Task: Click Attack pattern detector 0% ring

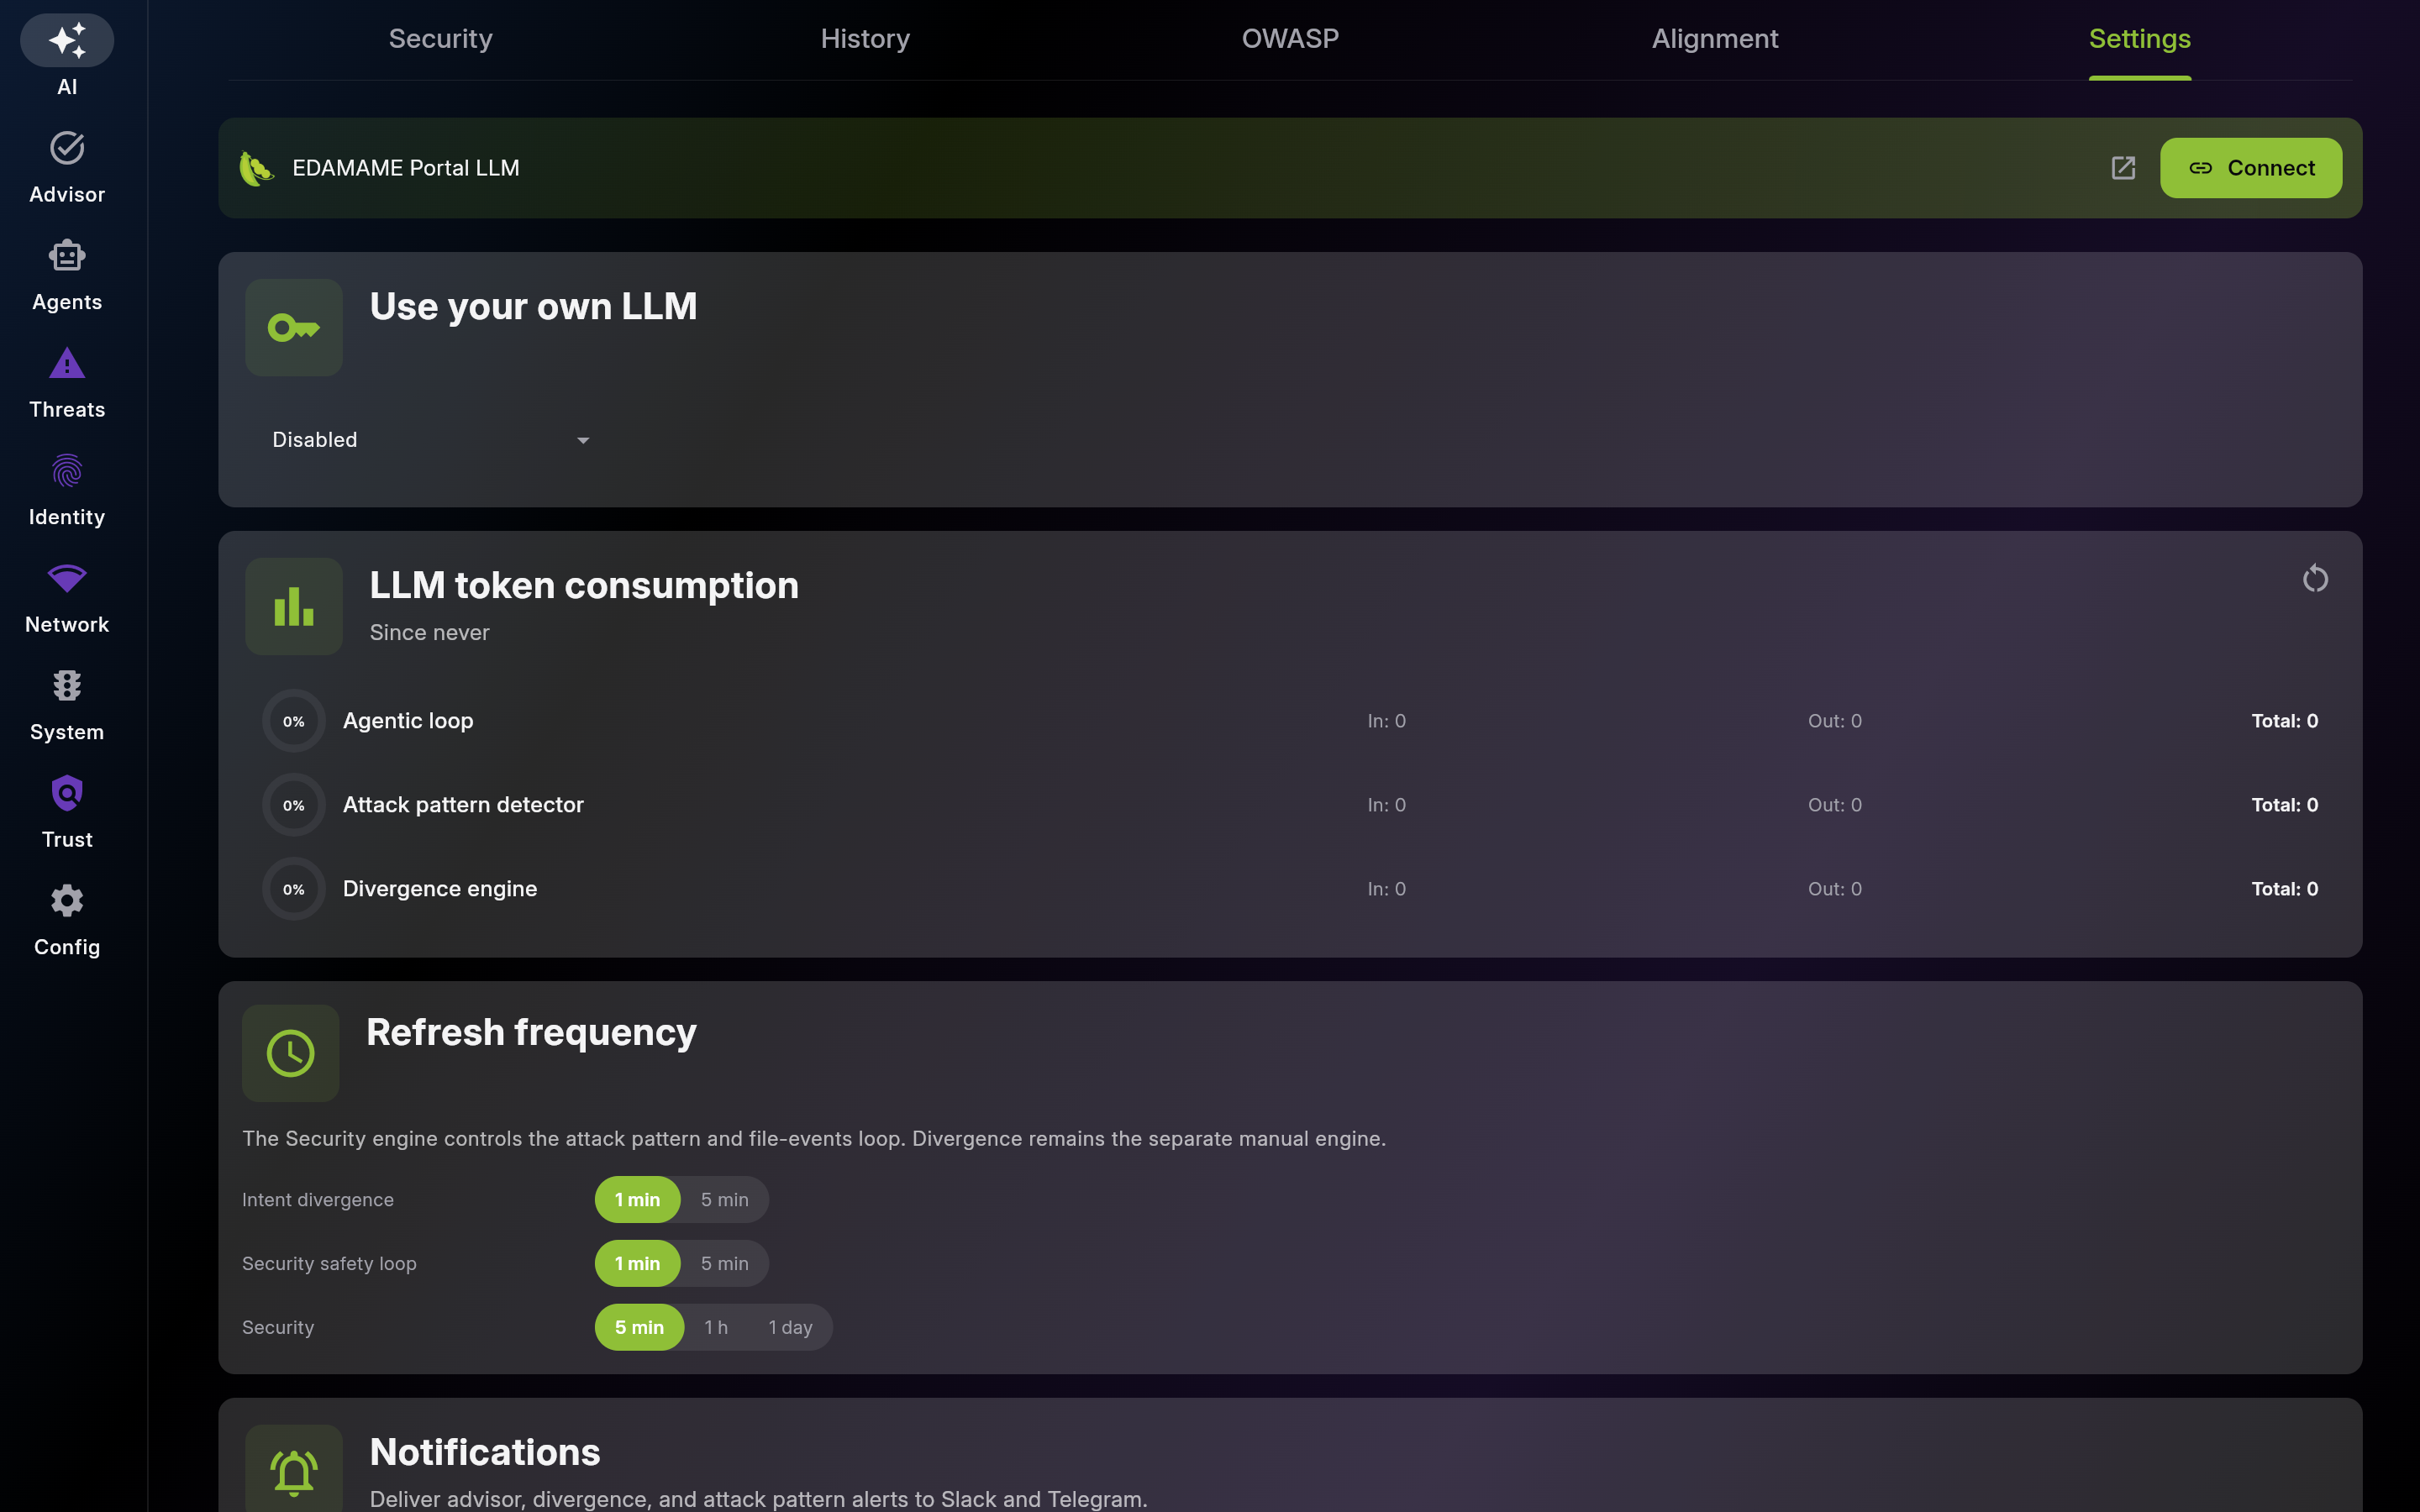Action: pos(294,805)
